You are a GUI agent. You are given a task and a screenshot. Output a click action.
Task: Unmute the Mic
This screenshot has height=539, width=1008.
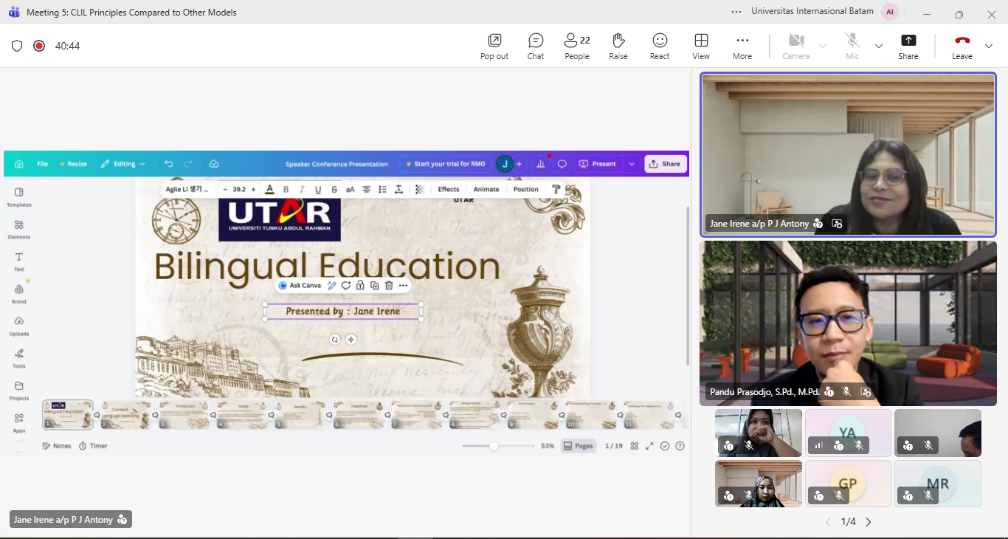[x=852, y=46]
